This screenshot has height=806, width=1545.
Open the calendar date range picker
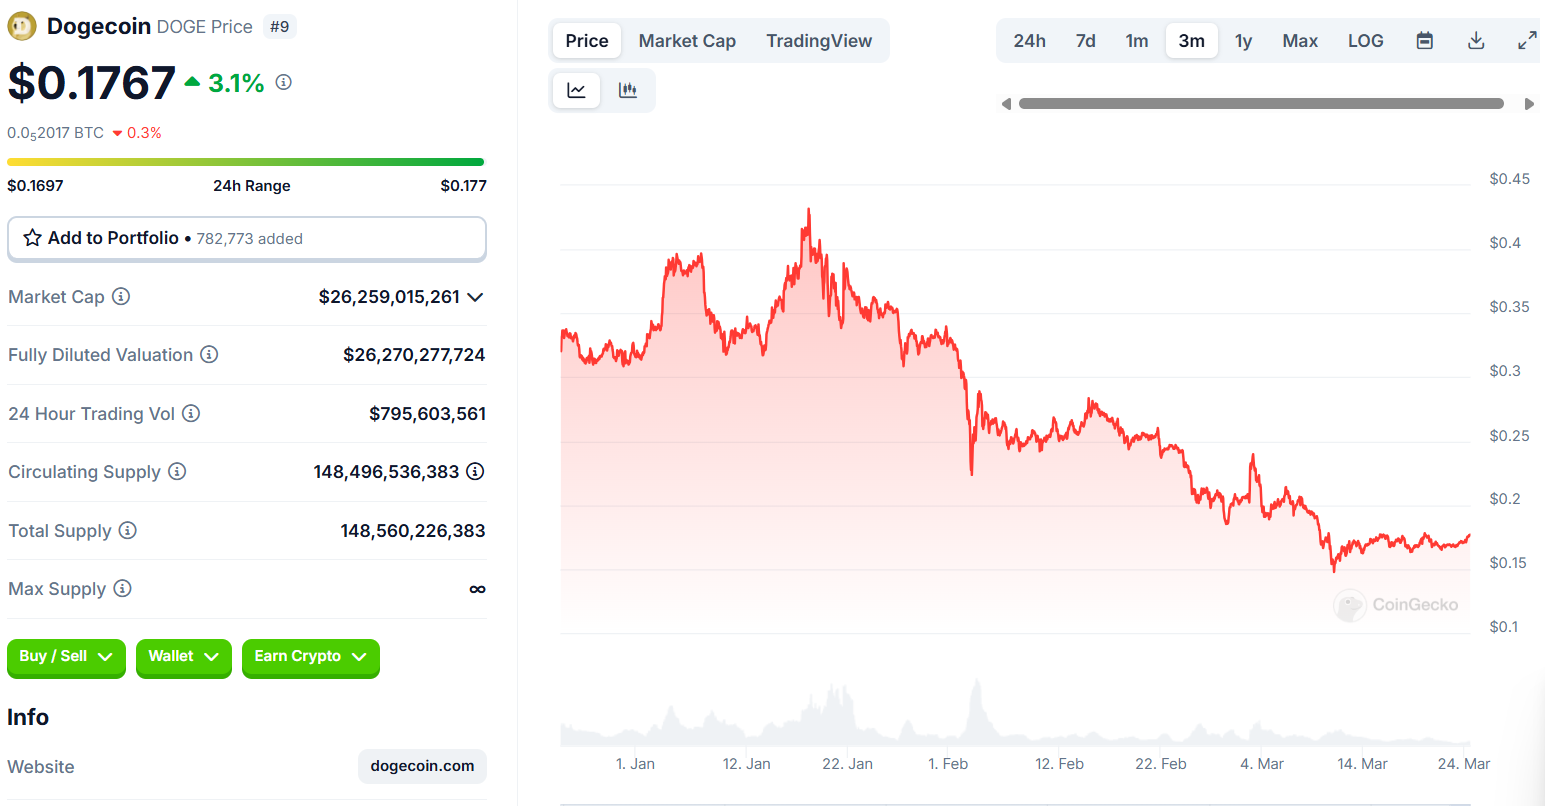[1425, 41]
